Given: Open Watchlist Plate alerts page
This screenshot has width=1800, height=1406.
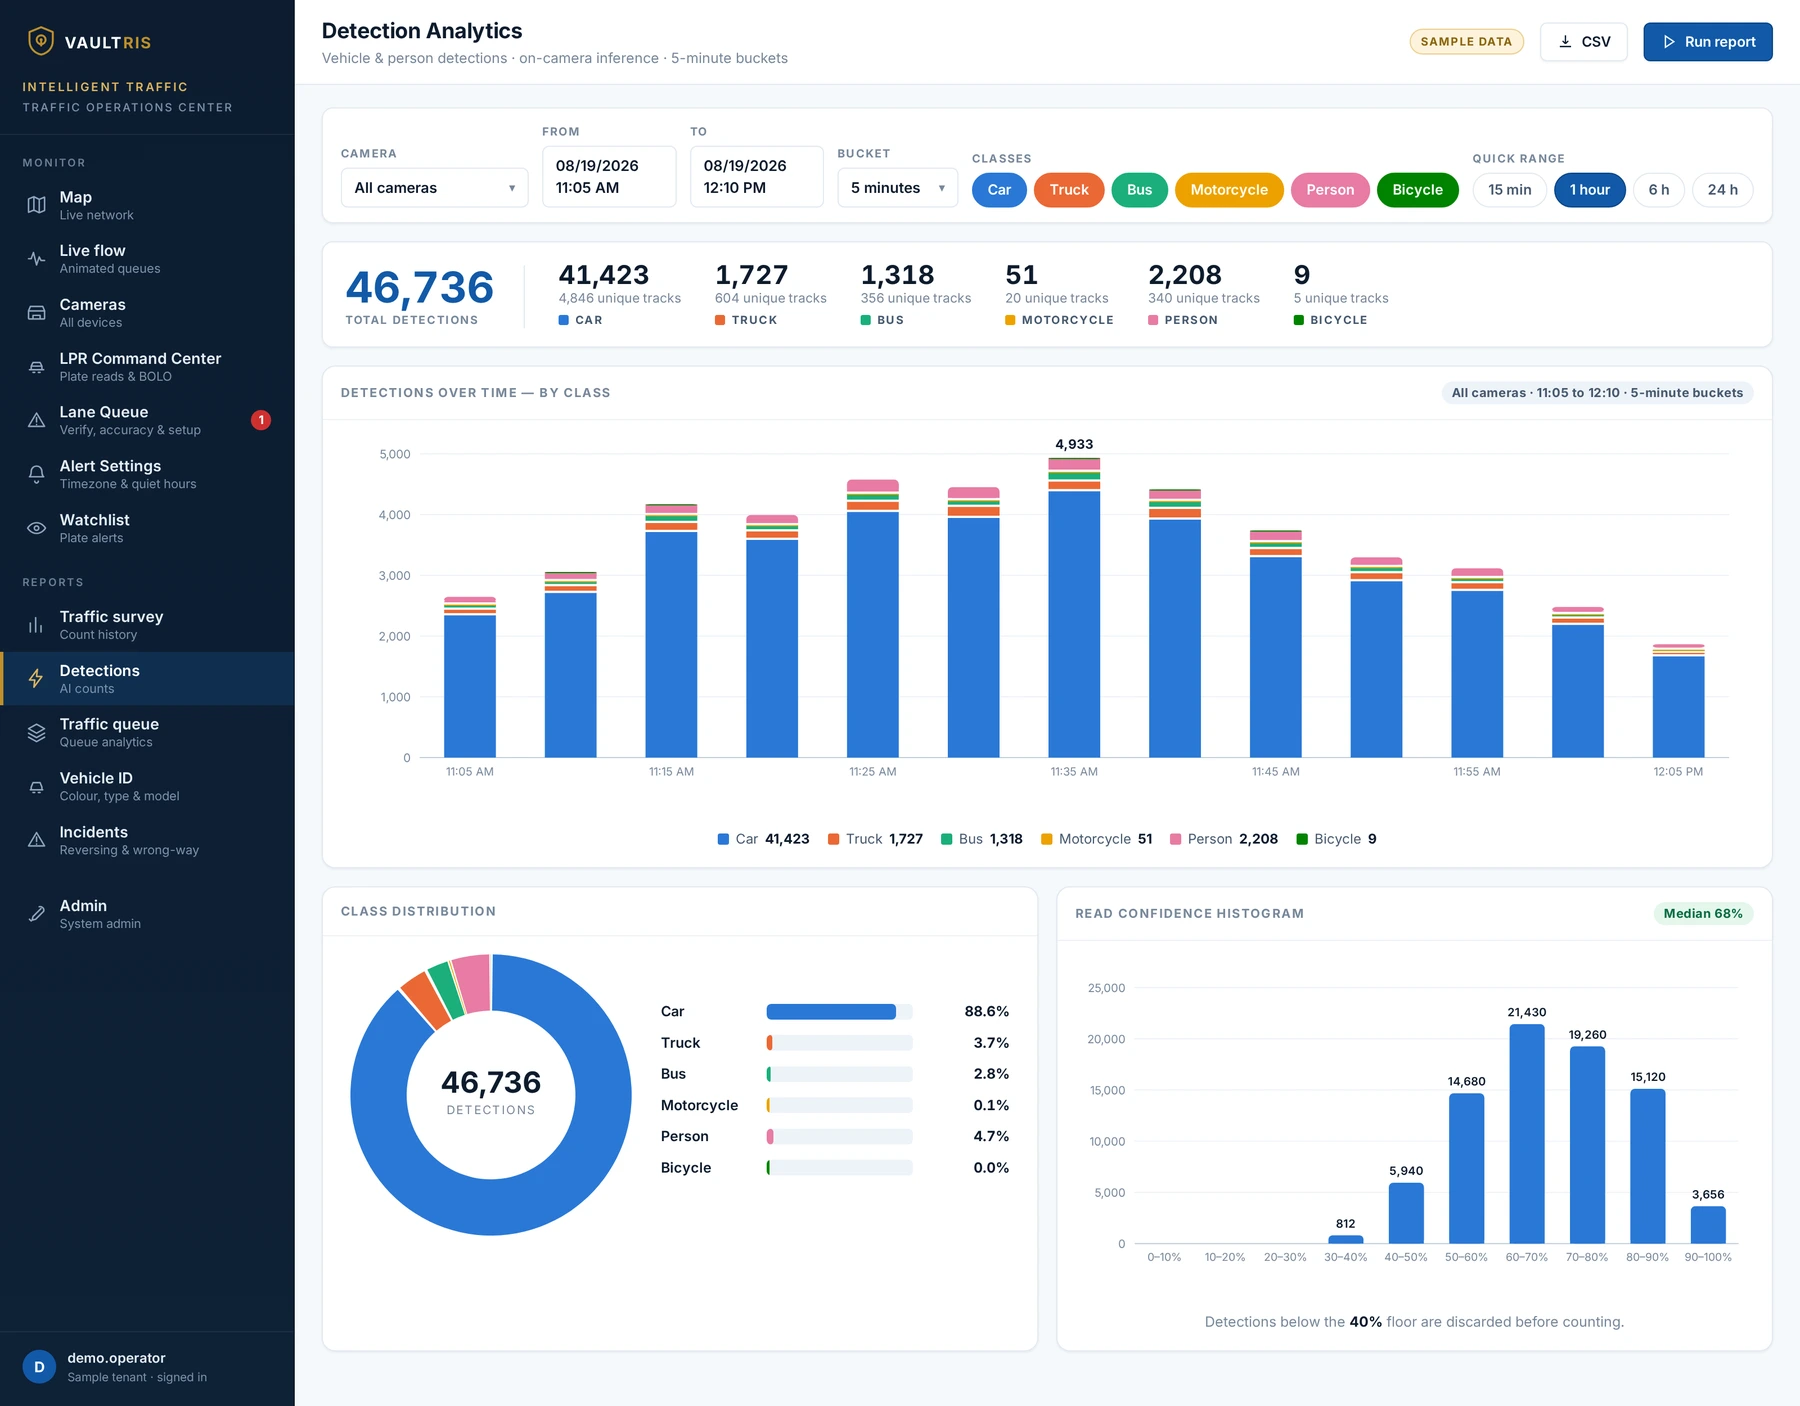Looking at the screenshot, I should pyautogui.click(x=147, y=528).
